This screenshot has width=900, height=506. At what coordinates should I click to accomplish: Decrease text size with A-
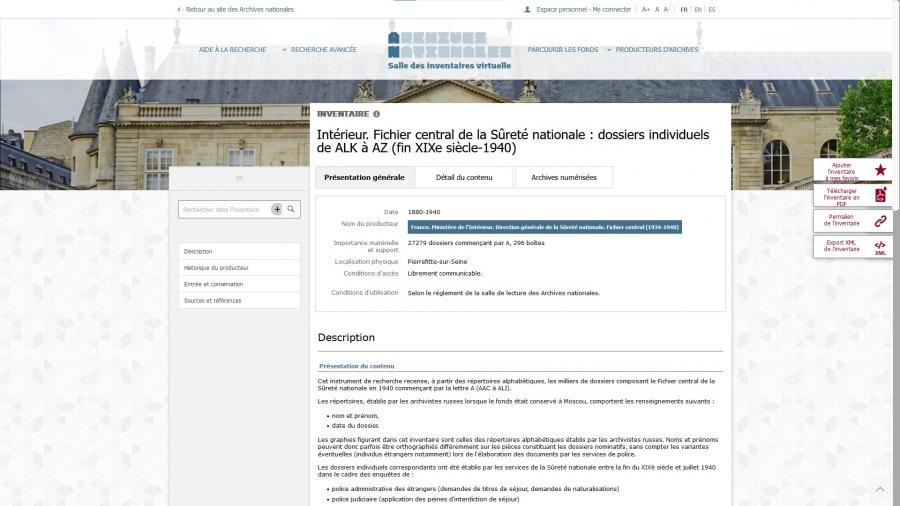(666, 10)
